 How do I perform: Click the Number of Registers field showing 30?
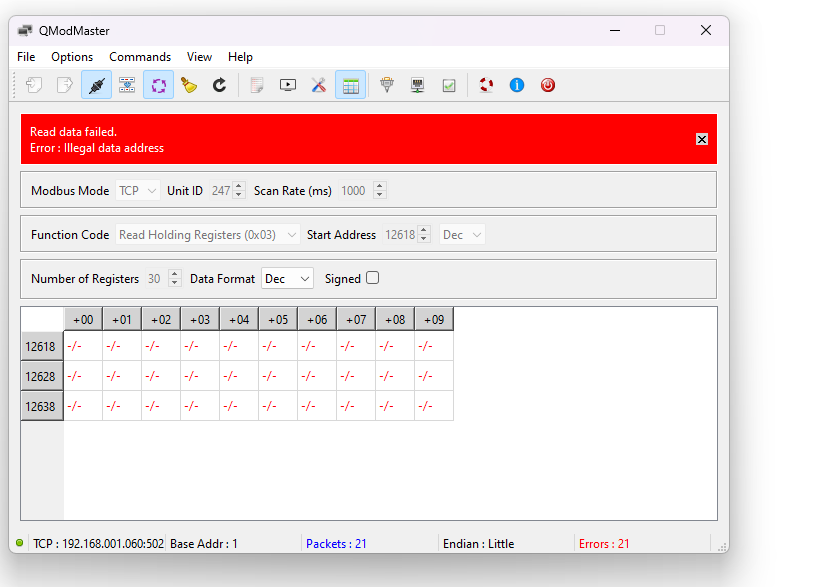point(156,279)
